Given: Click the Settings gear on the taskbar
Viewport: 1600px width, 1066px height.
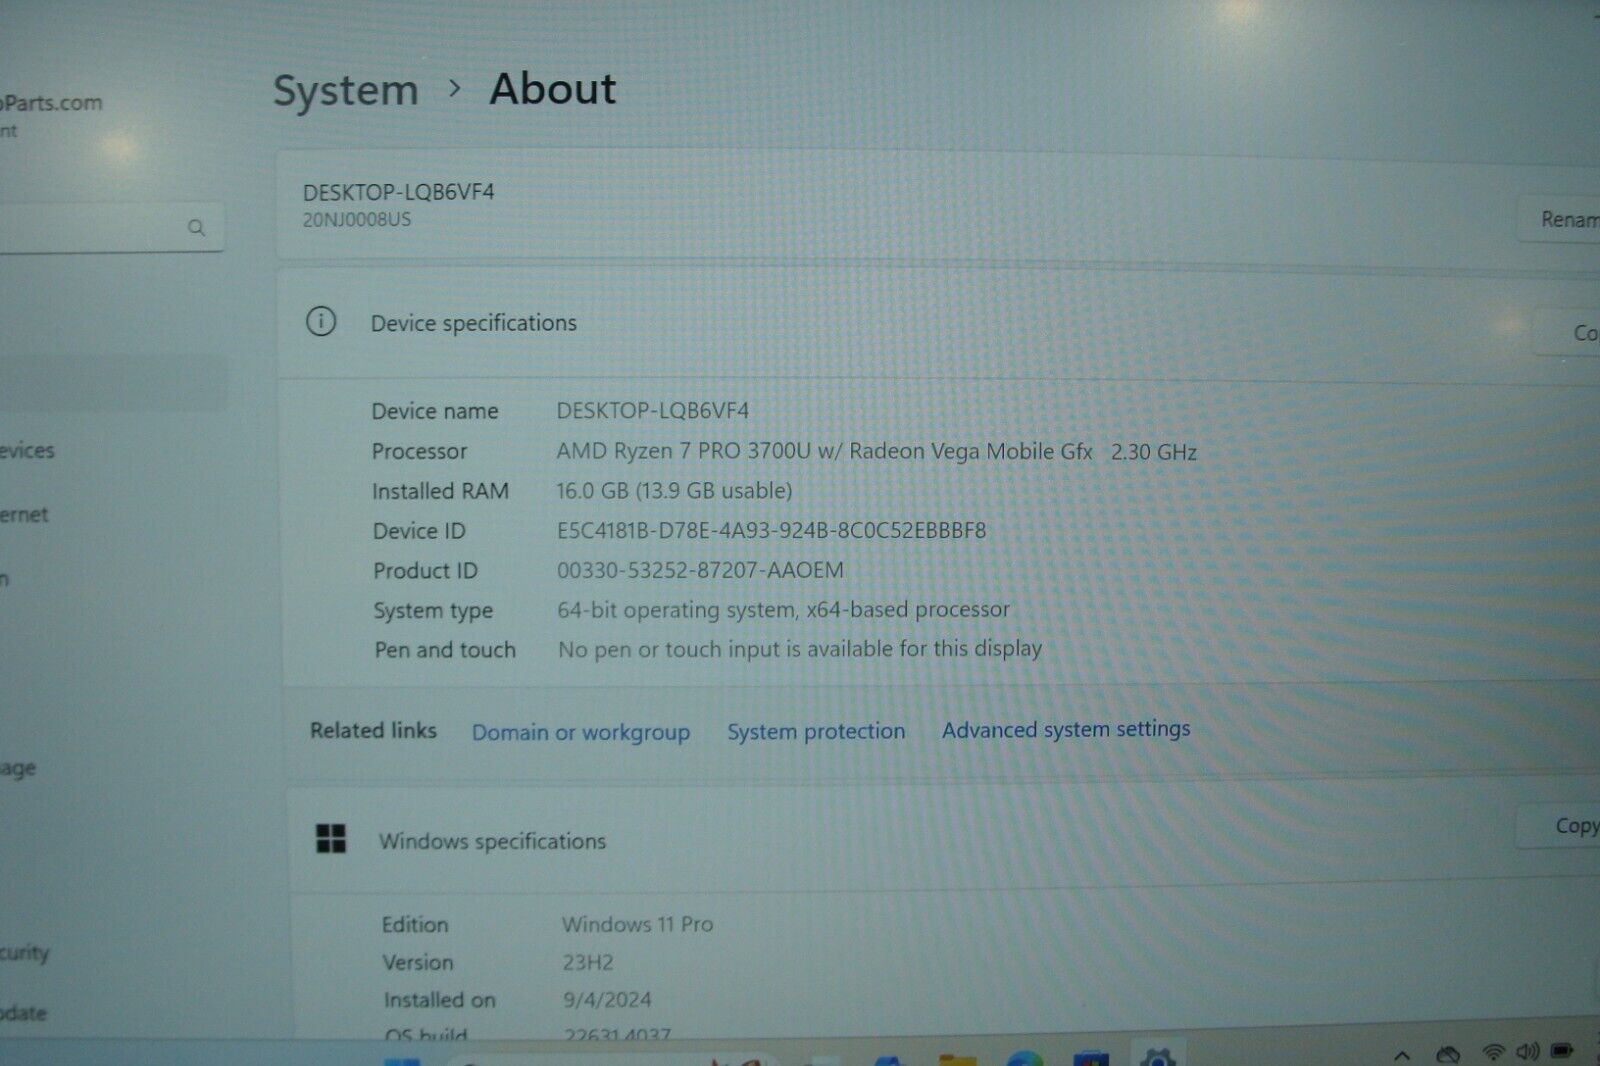Looking at the screenshot, I should pos(1157,1056).
